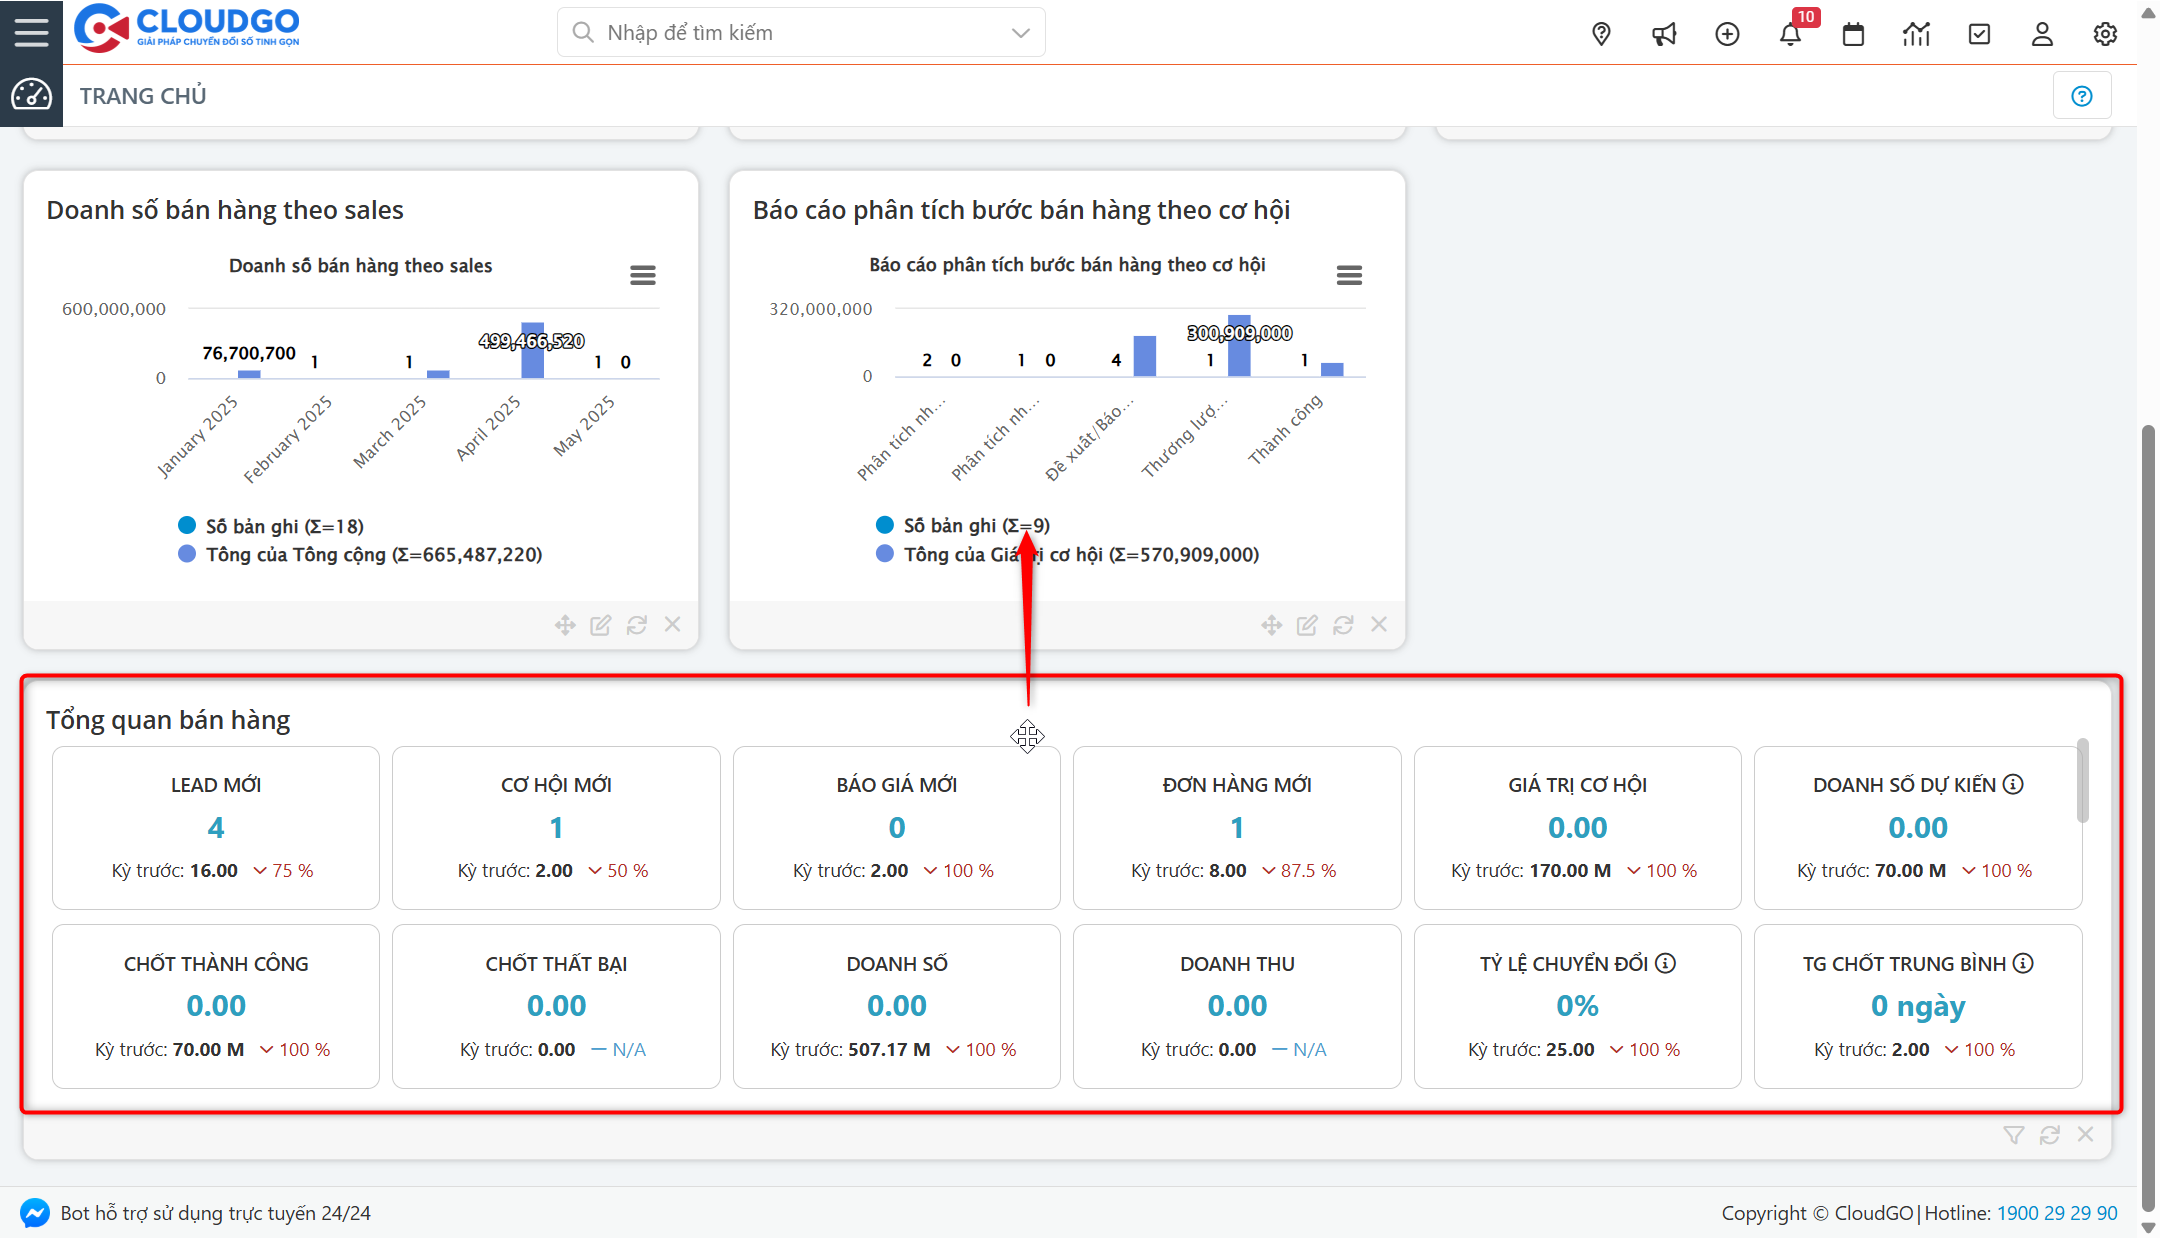2160x1238 pixels.
Task: Click the quick create plus icon
Action: pos(1727,34)
